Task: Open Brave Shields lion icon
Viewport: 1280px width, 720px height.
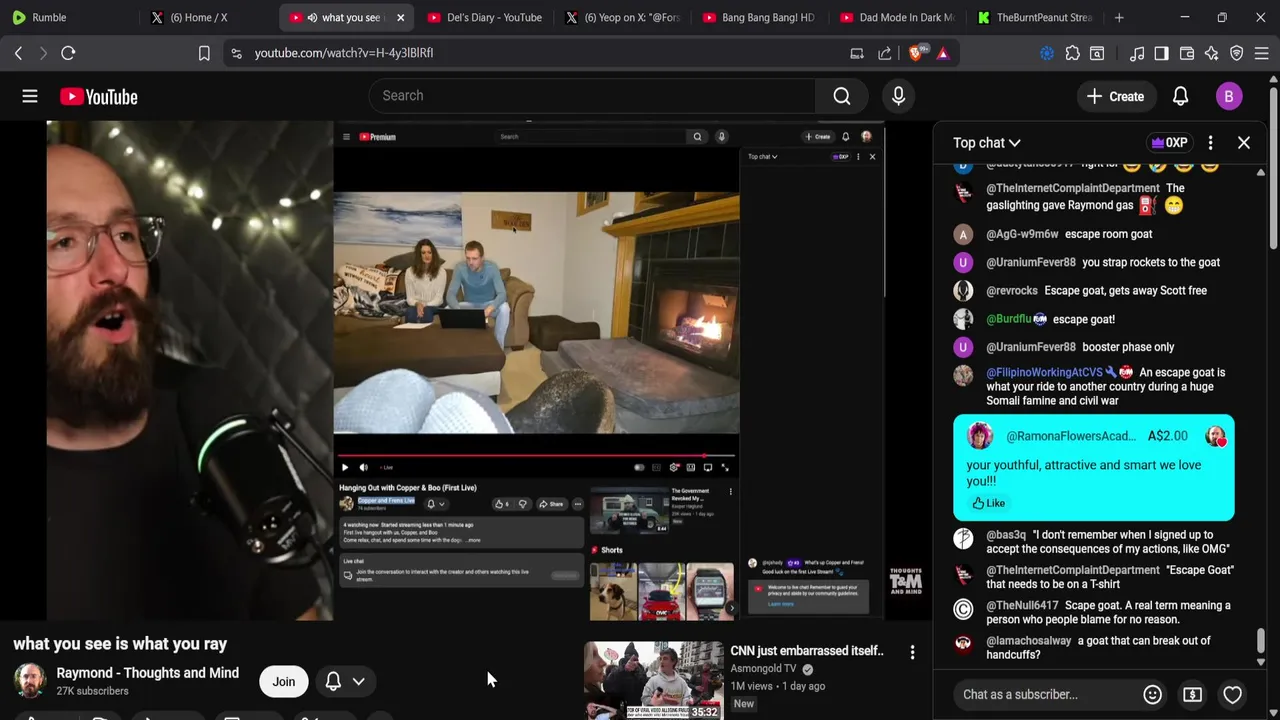Action: 915,53
